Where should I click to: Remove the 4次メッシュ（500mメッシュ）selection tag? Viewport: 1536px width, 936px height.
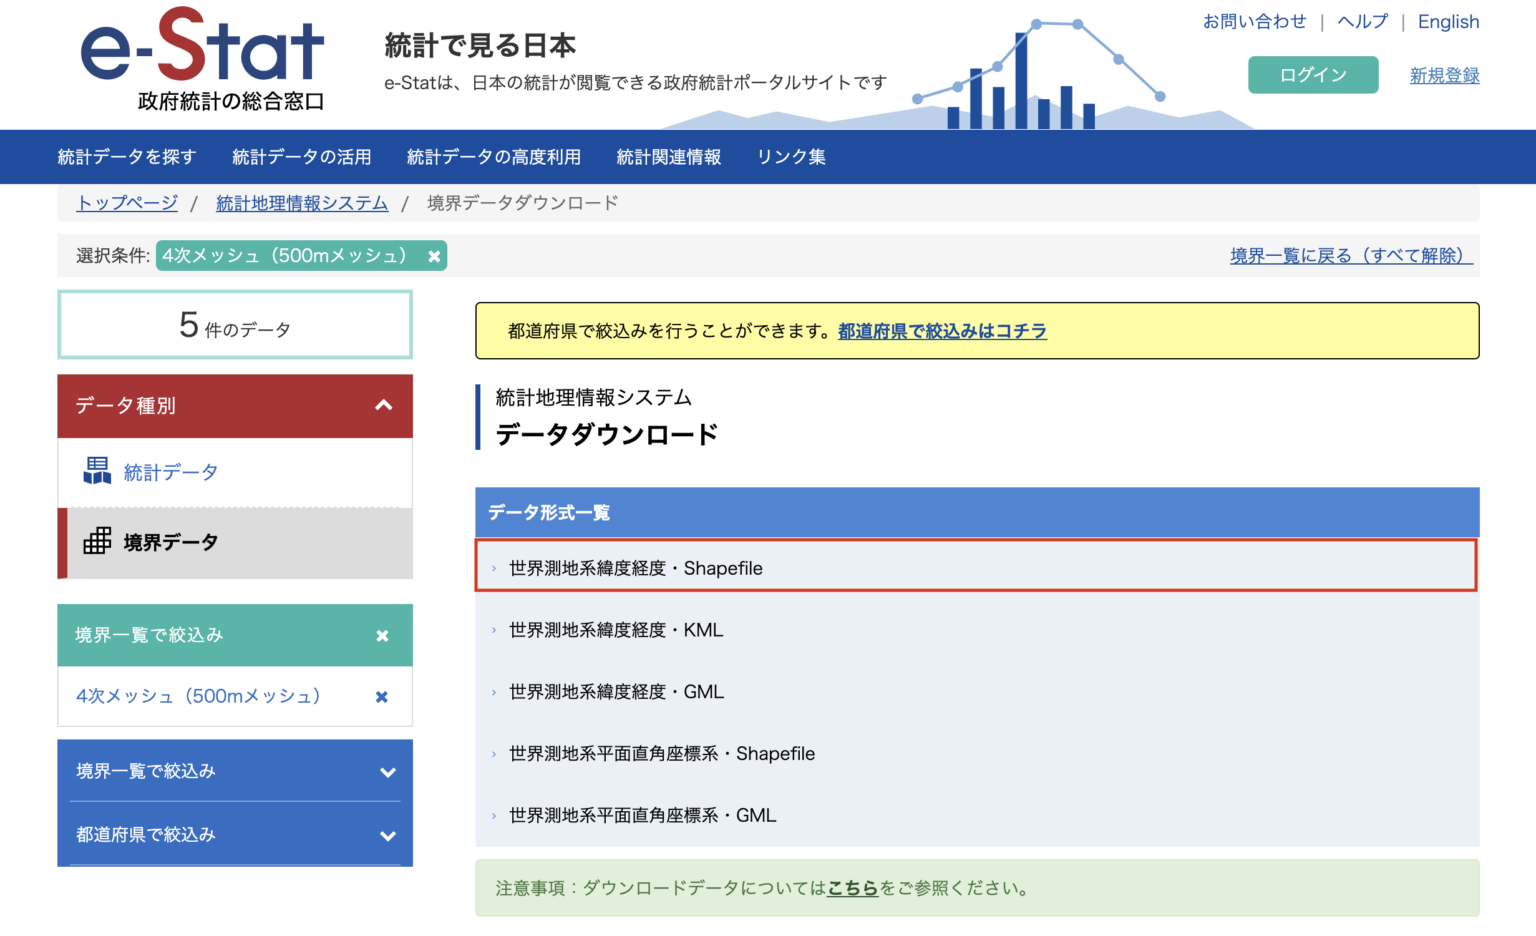coord(434,256)
